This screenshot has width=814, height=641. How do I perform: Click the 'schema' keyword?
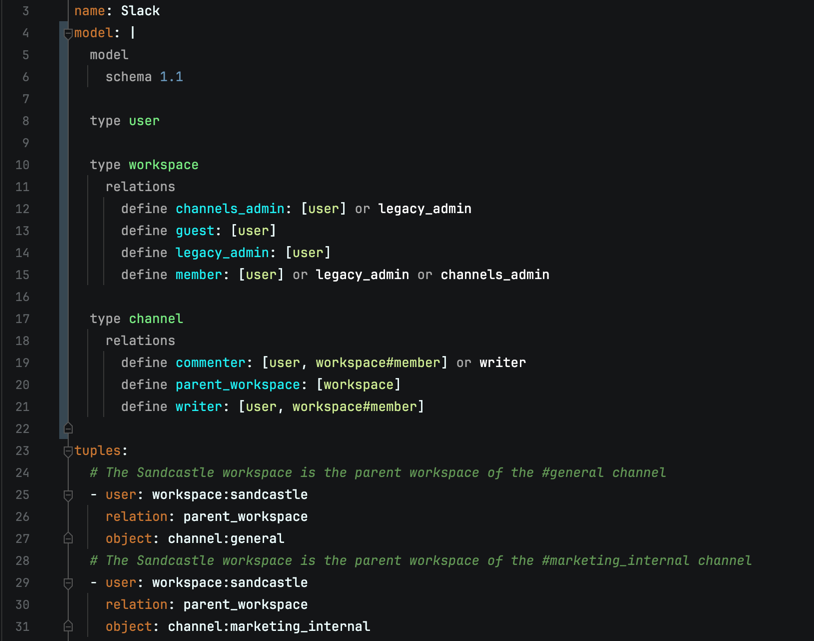click(x=129, y=77)
